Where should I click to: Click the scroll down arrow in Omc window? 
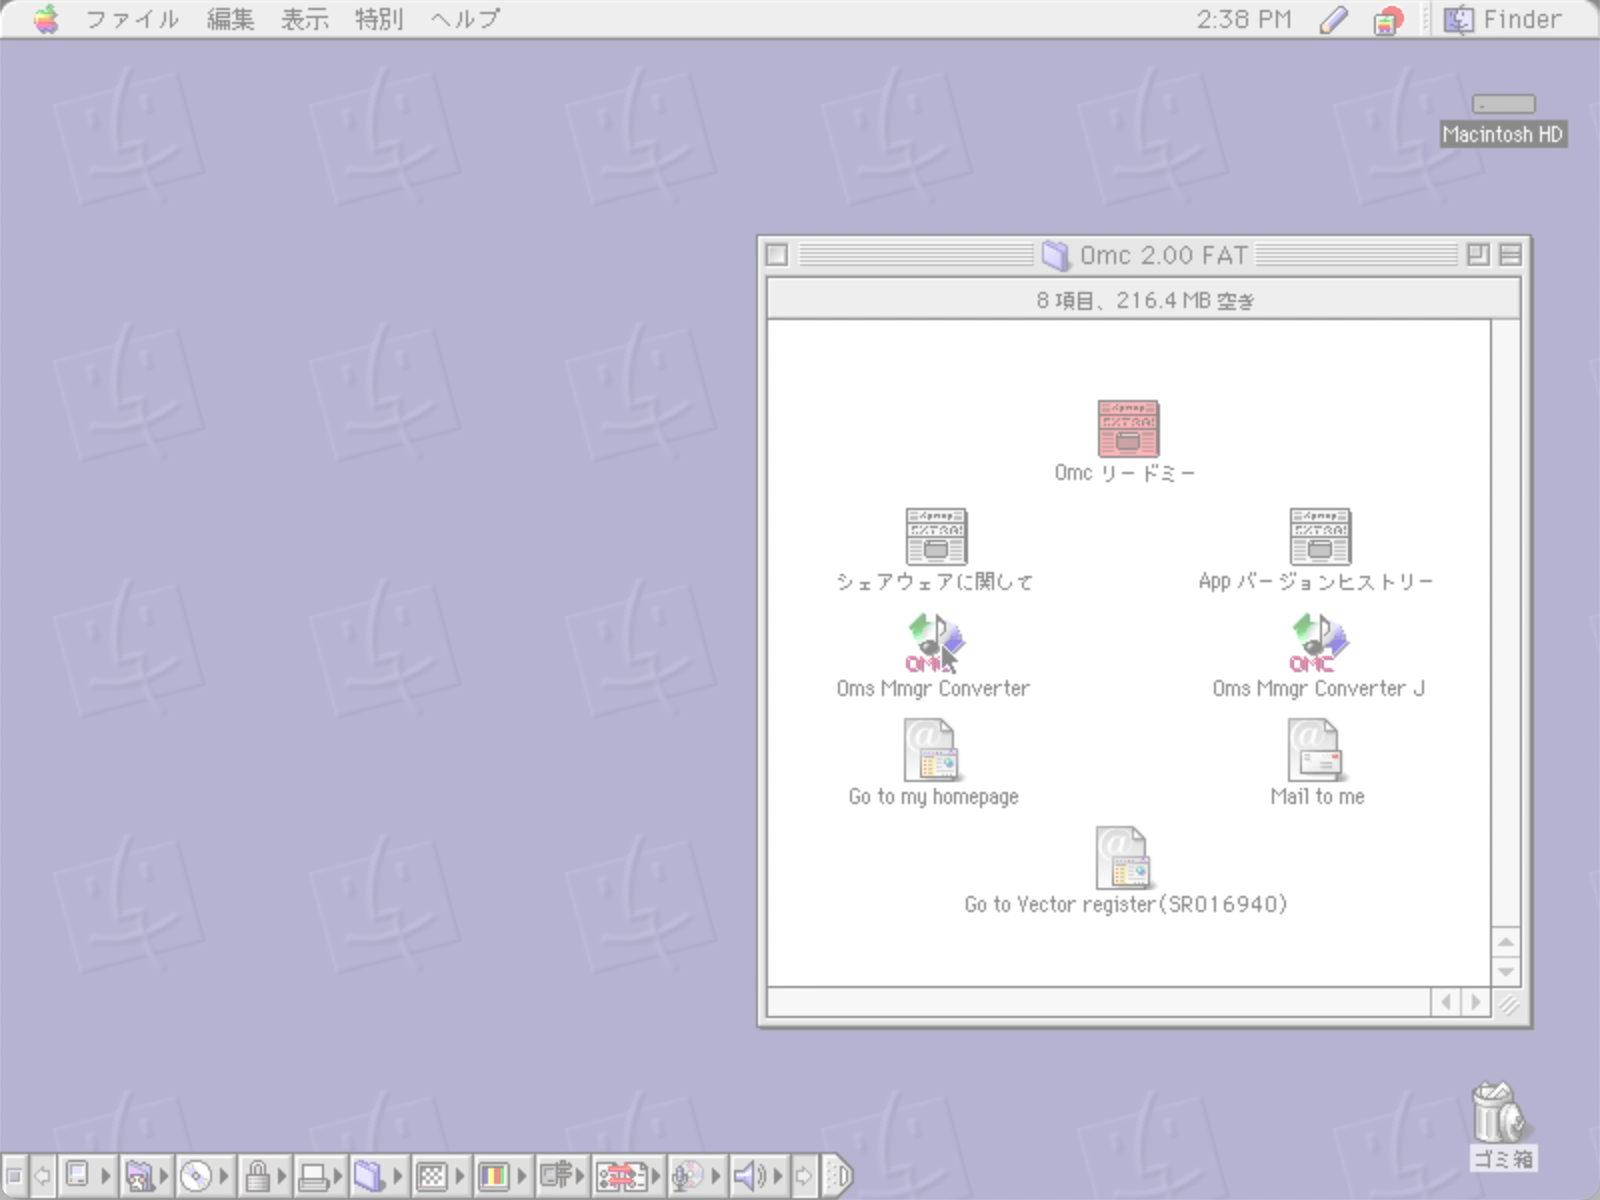coord(1506,971)
